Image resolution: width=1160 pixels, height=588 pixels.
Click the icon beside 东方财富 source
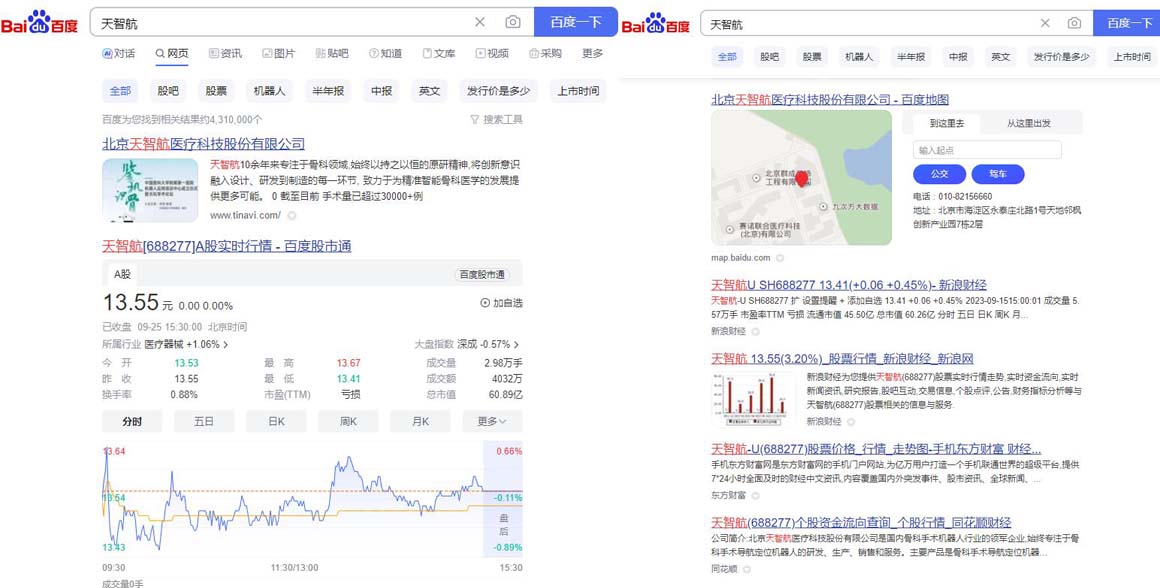(x=756, y=495)
